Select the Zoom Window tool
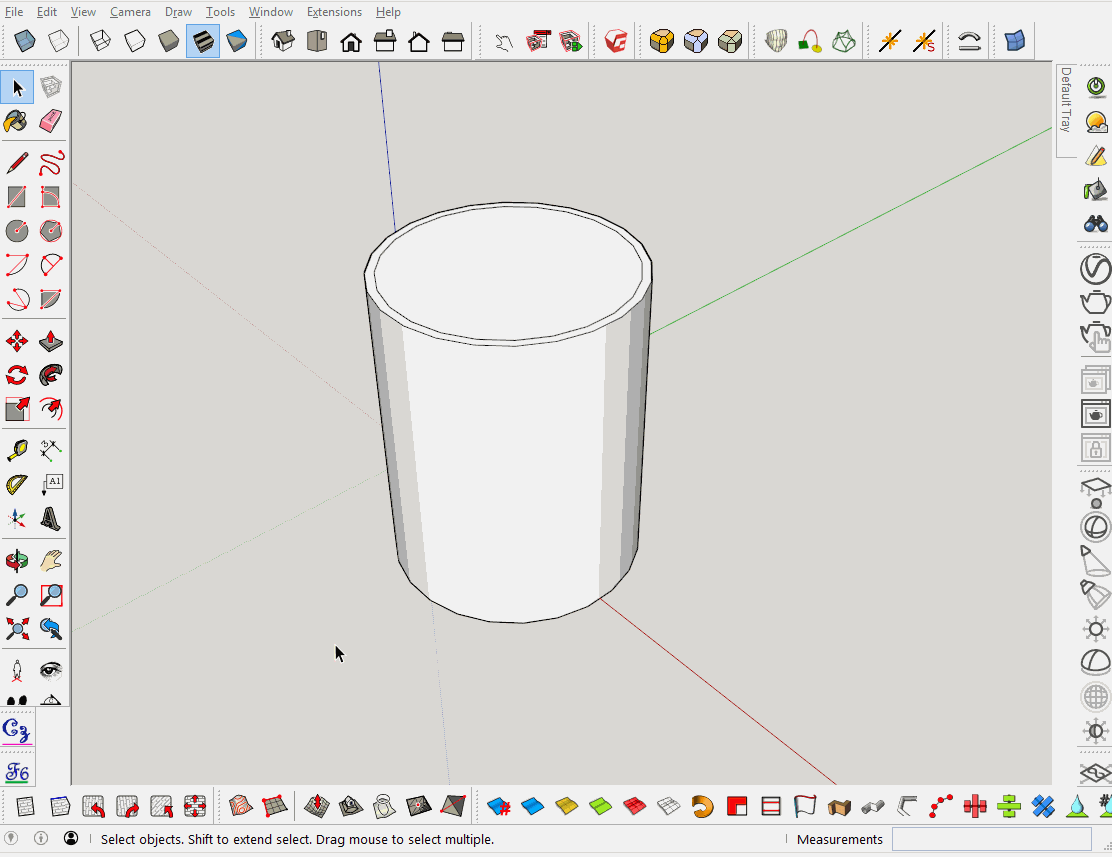 coord(50,594)
